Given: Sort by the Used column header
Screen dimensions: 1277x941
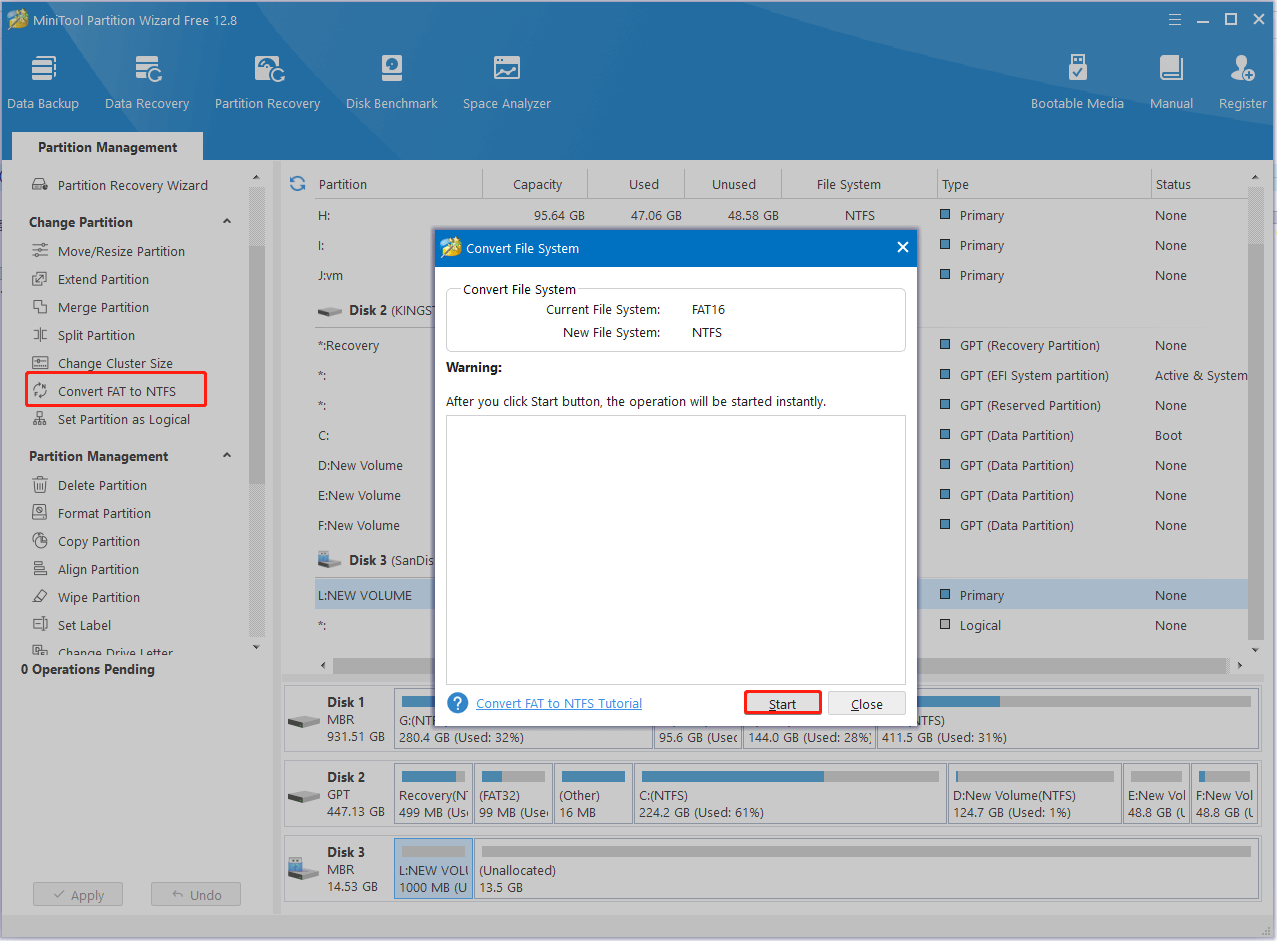Looking at the screenshot, I should pyautogui.click(x=643, y=184).
